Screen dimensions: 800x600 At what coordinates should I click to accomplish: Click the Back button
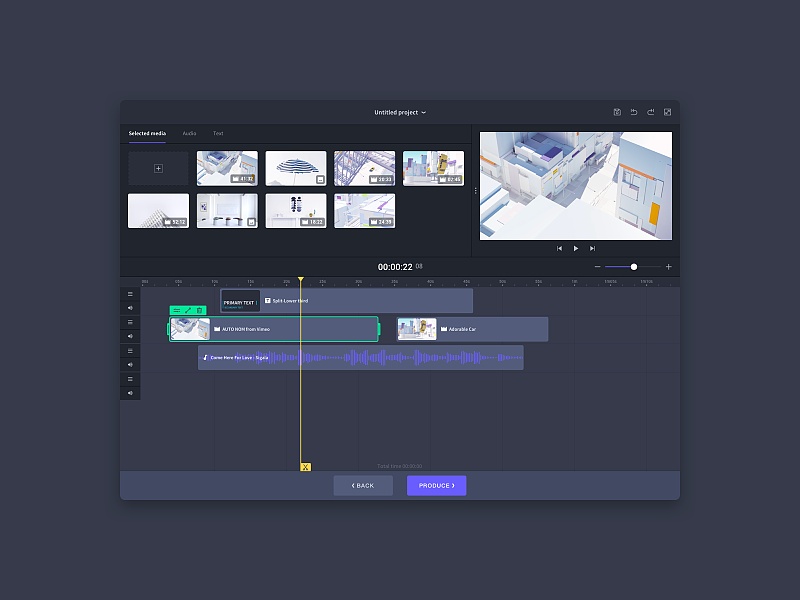[363, 485]
